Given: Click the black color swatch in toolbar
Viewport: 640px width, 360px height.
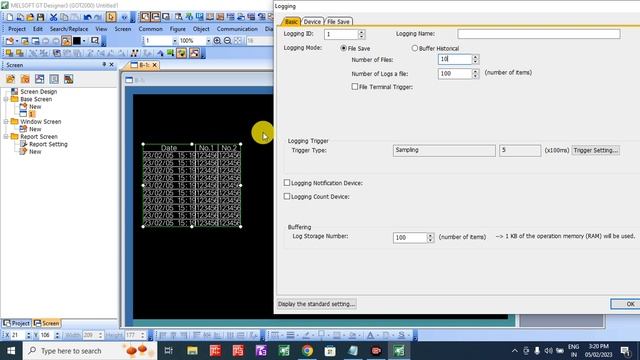Looking at the screenshot, I should [77, 41].
